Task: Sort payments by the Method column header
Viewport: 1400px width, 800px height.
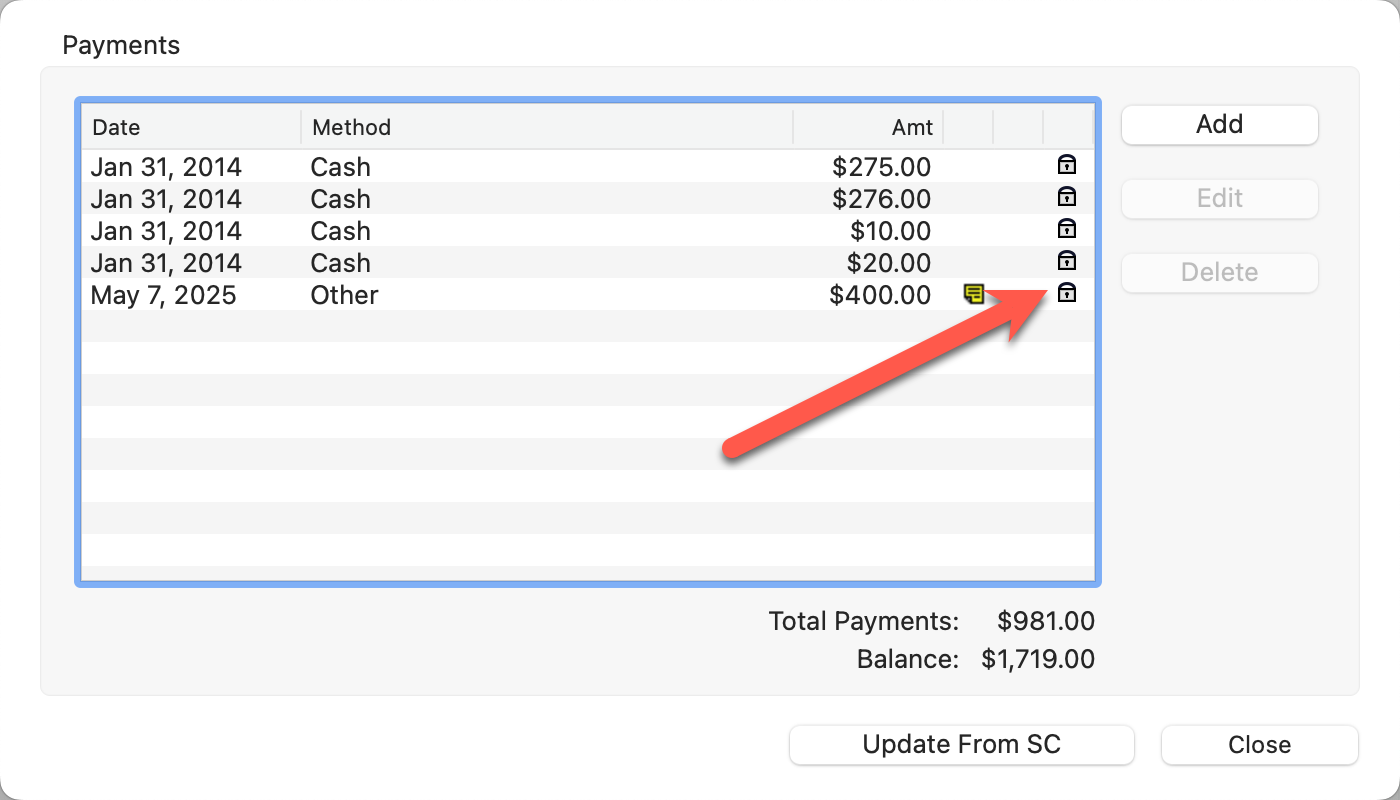Action: (546, 127)
